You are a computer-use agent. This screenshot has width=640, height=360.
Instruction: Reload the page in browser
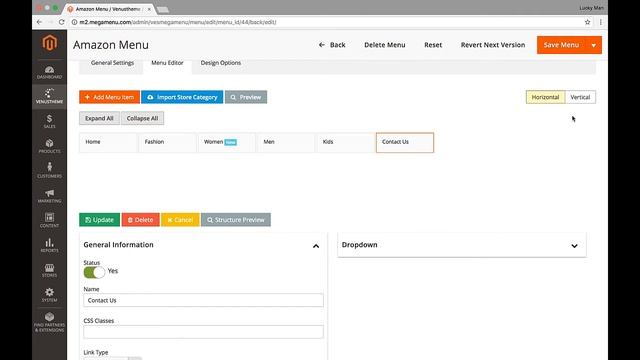coord(62,22)
